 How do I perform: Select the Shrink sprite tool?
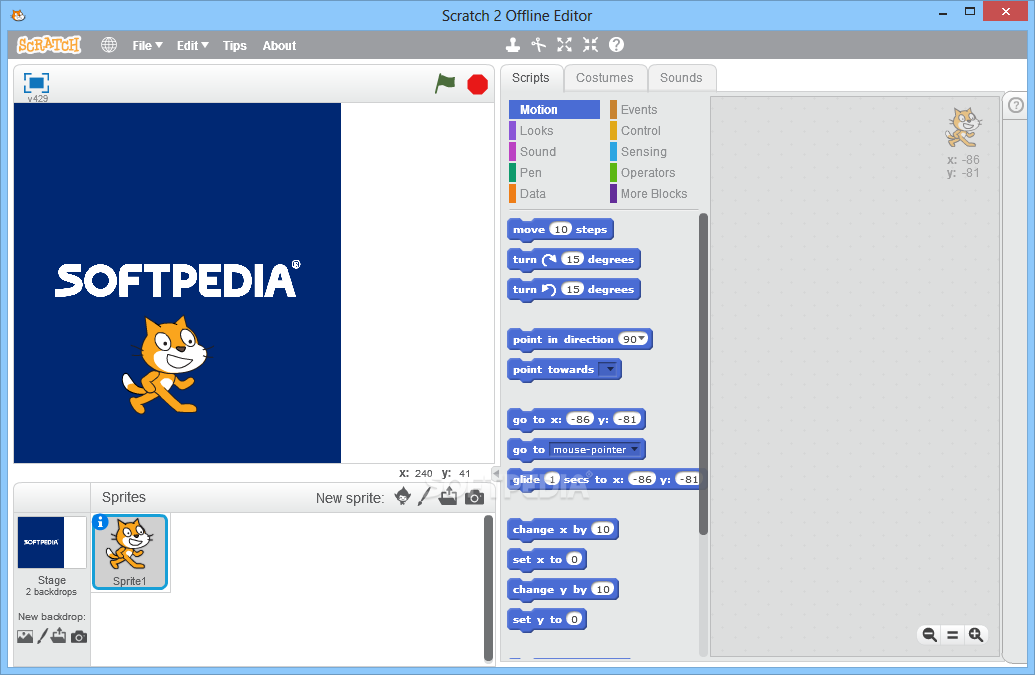coord(590,45)
